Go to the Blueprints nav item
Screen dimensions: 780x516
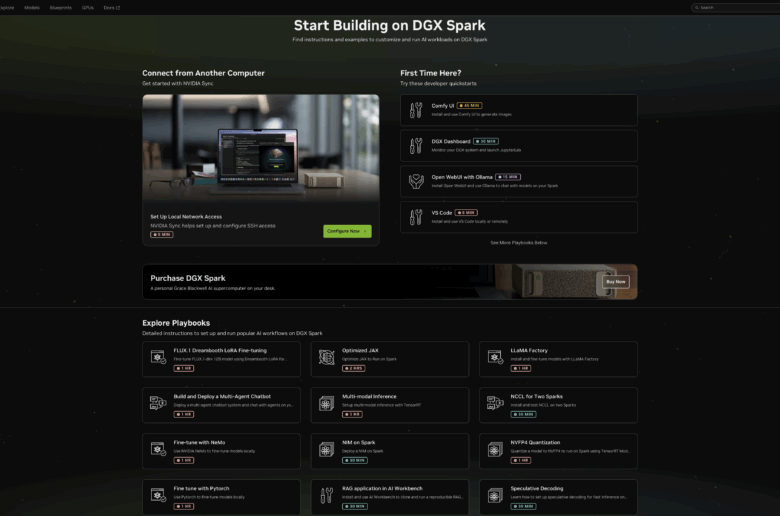61,7
